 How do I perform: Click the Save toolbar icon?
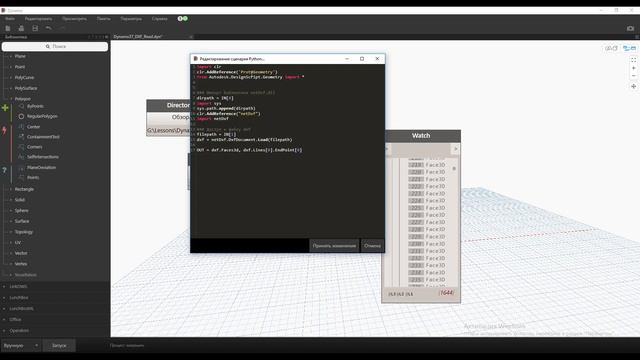point(35,28)
